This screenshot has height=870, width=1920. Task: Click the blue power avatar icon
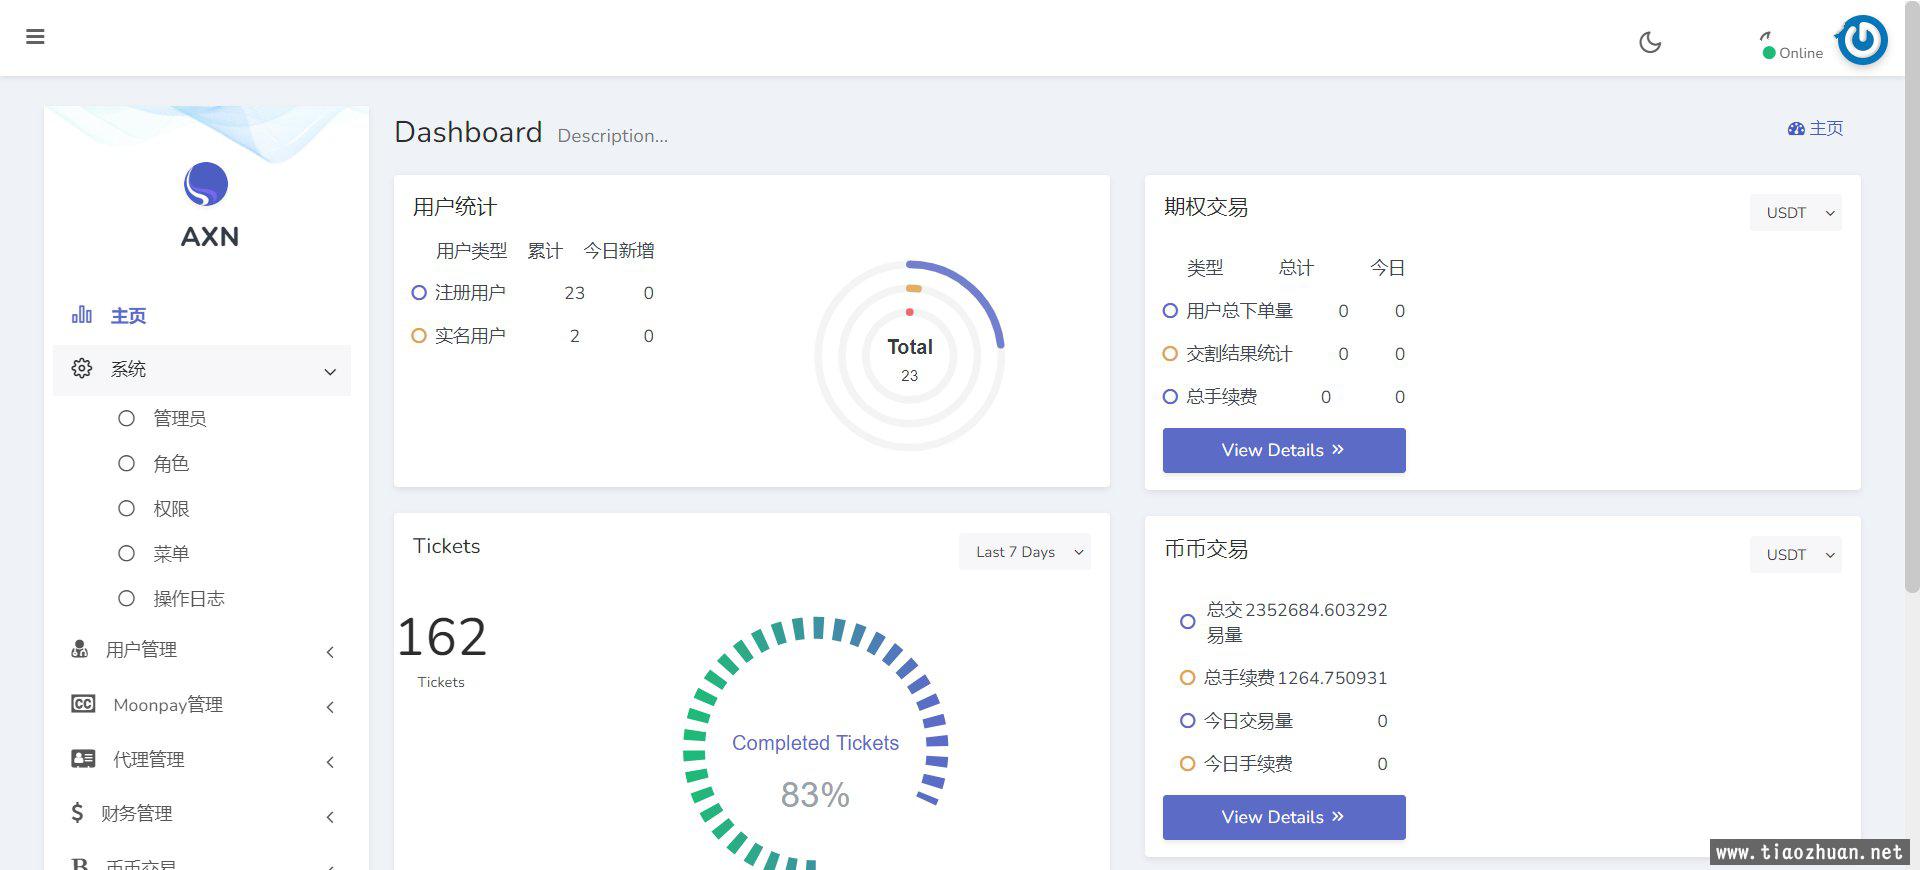pyautogui.click(x=1862, y=40)
